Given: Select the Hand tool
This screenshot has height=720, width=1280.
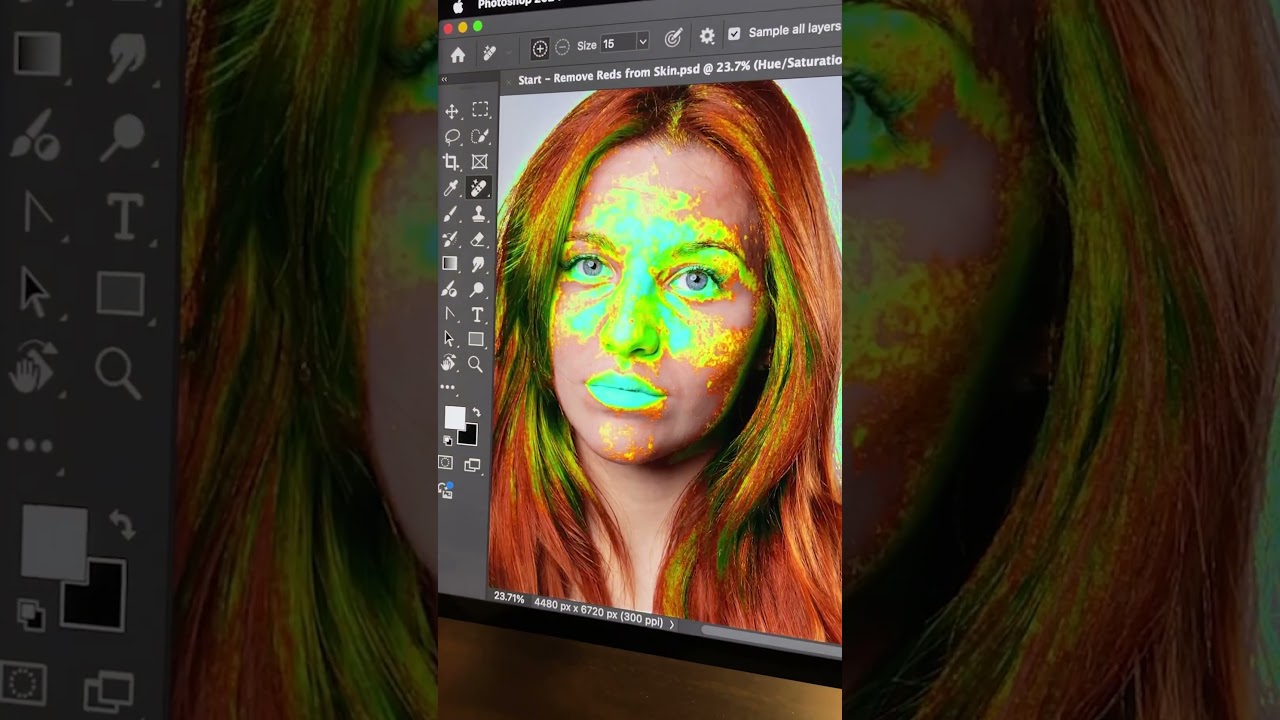Looking at the screenshot, I should coord(449,364).
